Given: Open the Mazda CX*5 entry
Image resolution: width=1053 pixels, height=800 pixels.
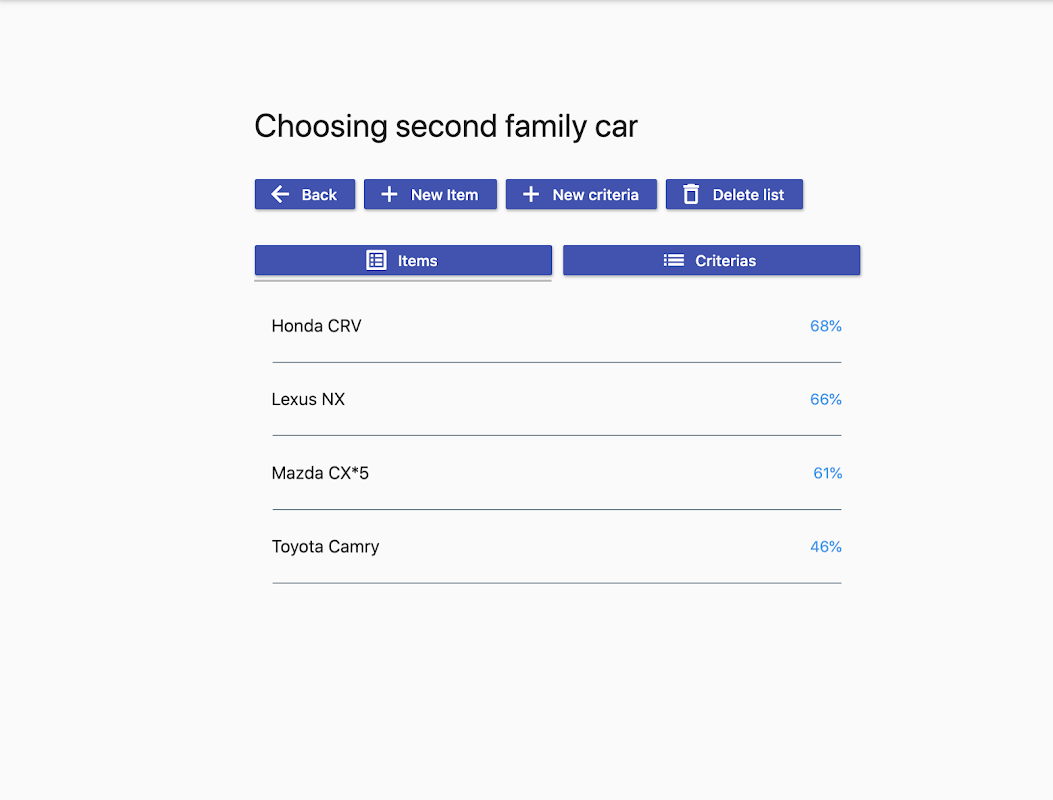Looking at the screenshot, I should tap(320, 473).
